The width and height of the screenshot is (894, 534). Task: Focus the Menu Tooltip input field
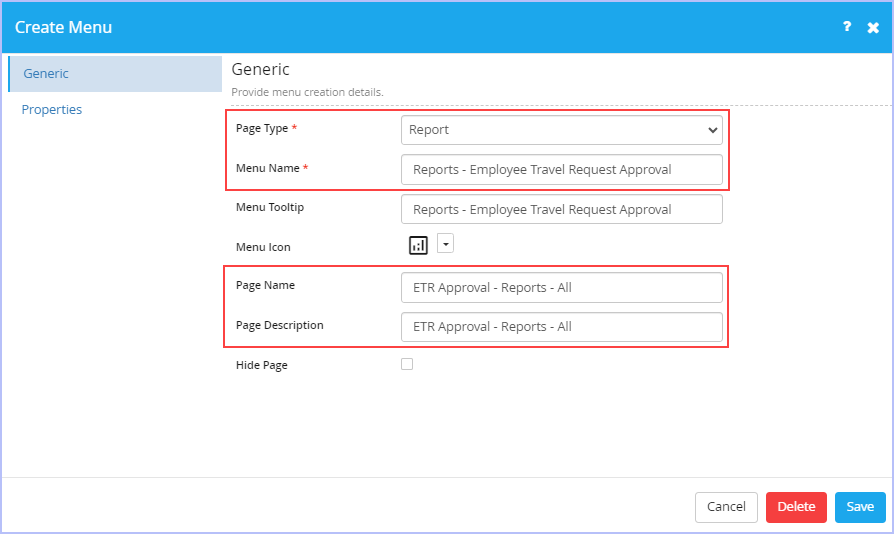click(562, 209)
